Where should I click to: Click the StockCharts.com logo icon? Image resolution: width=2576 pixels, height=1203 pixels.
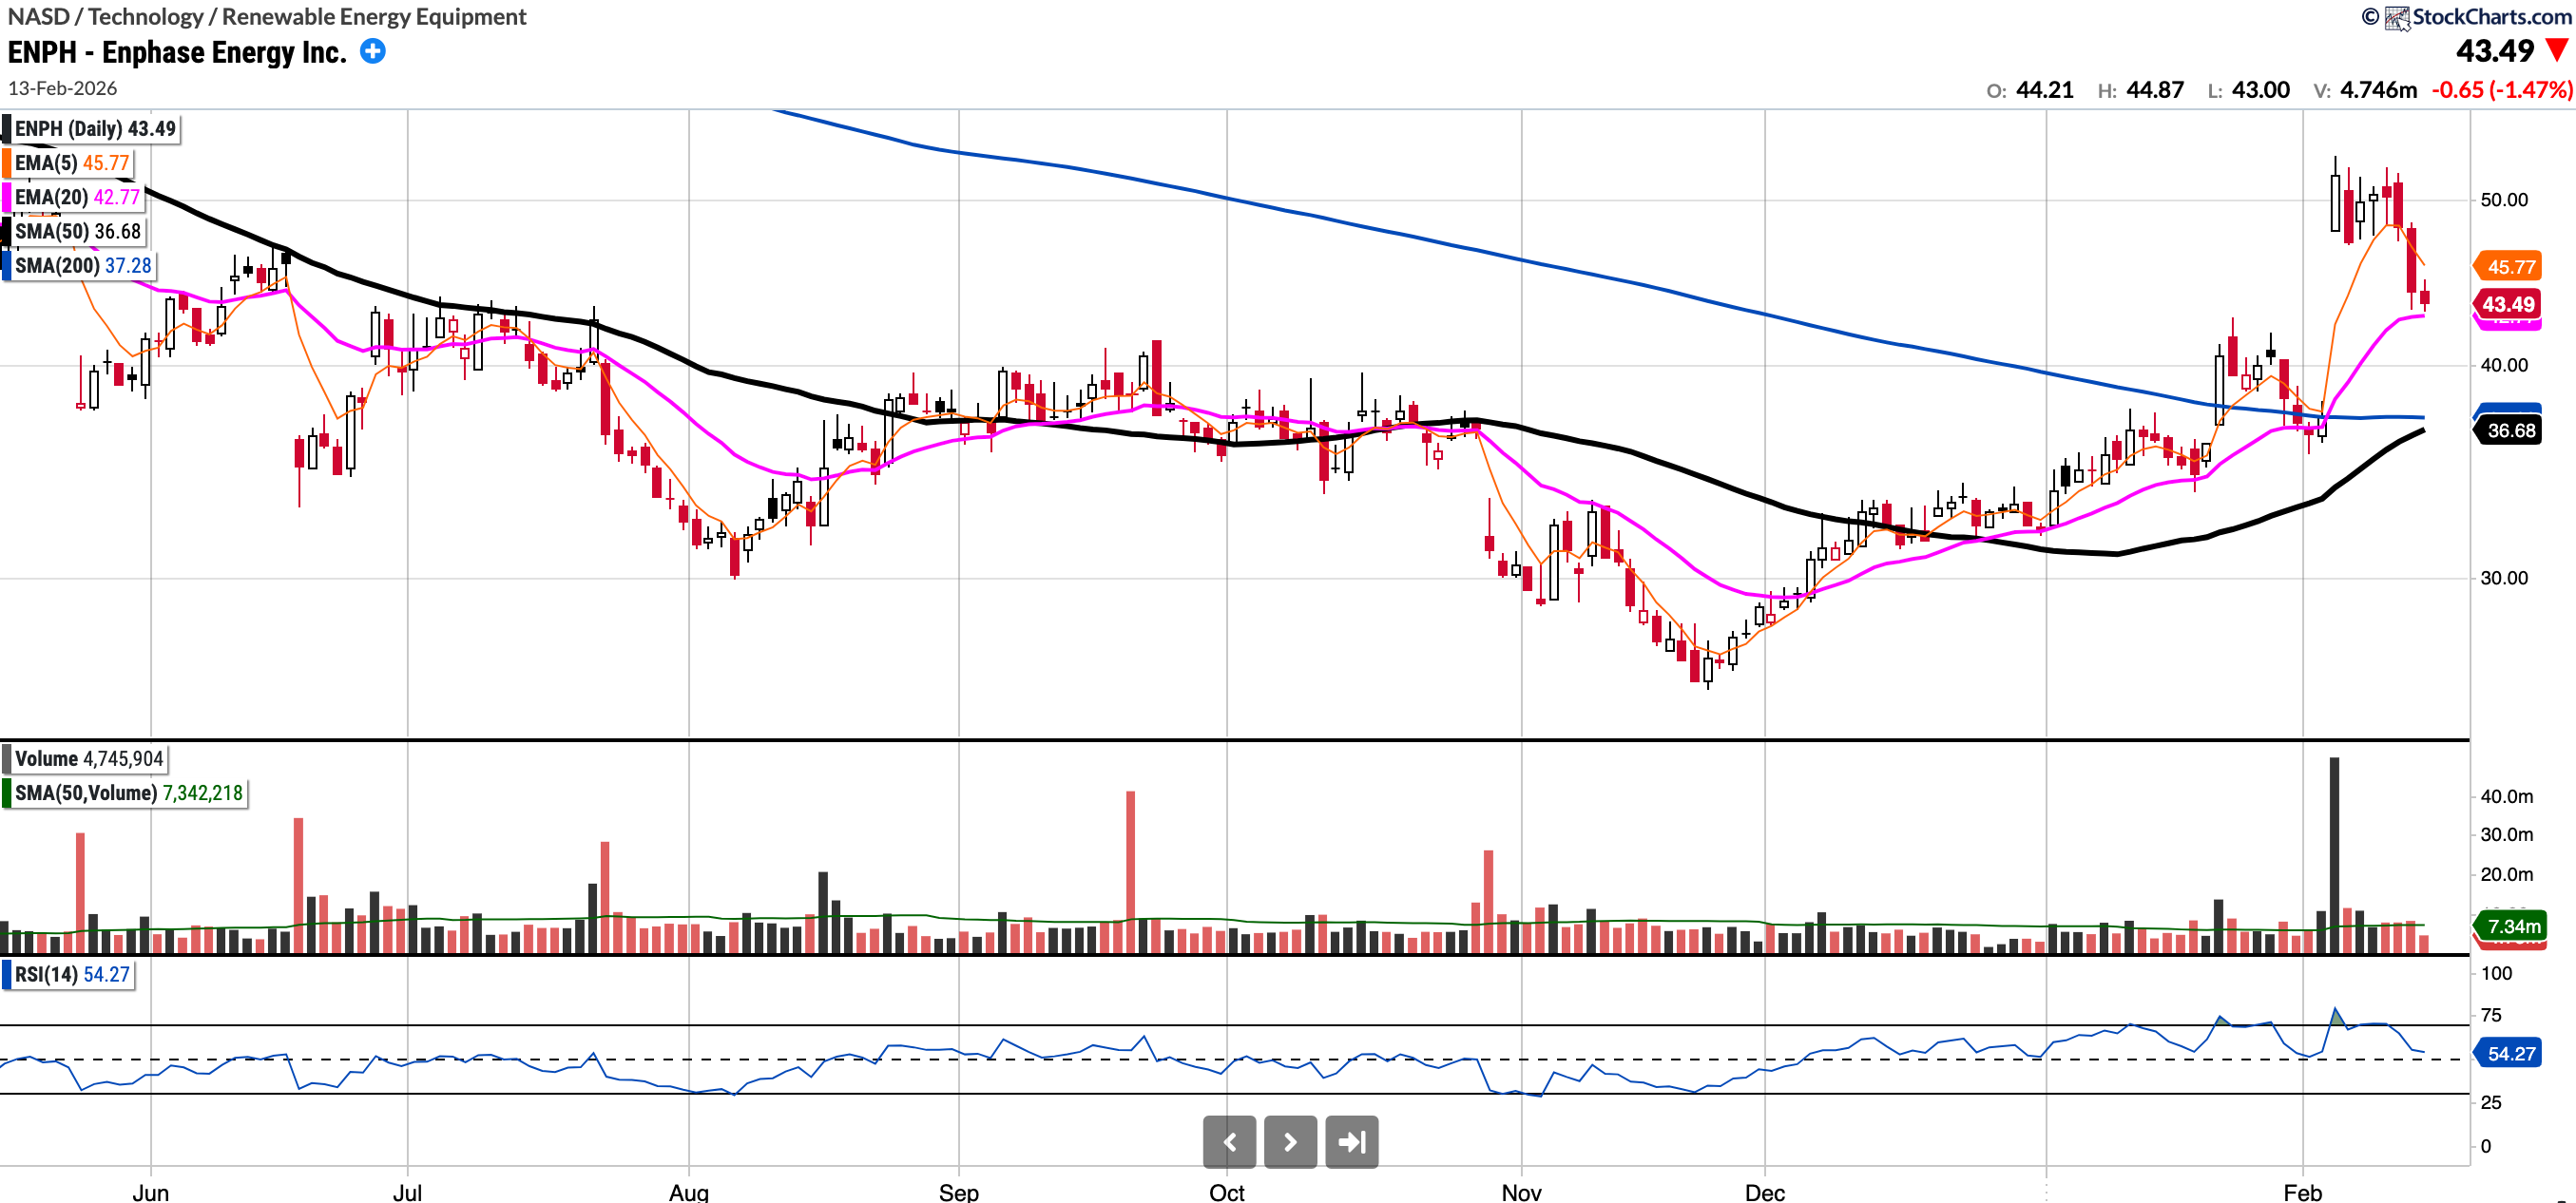pyautogui.click(x=2396, y=17)
